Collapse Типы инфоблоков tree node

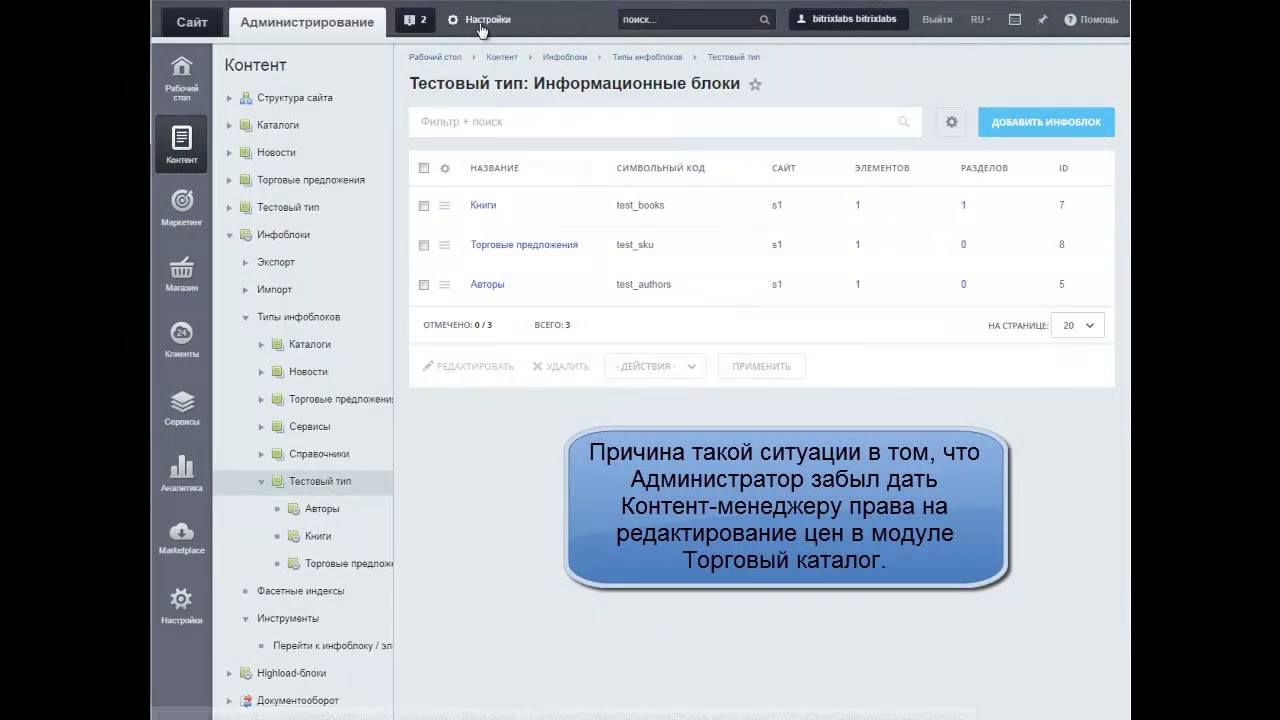pyautogui.click(x=245, y=317)
